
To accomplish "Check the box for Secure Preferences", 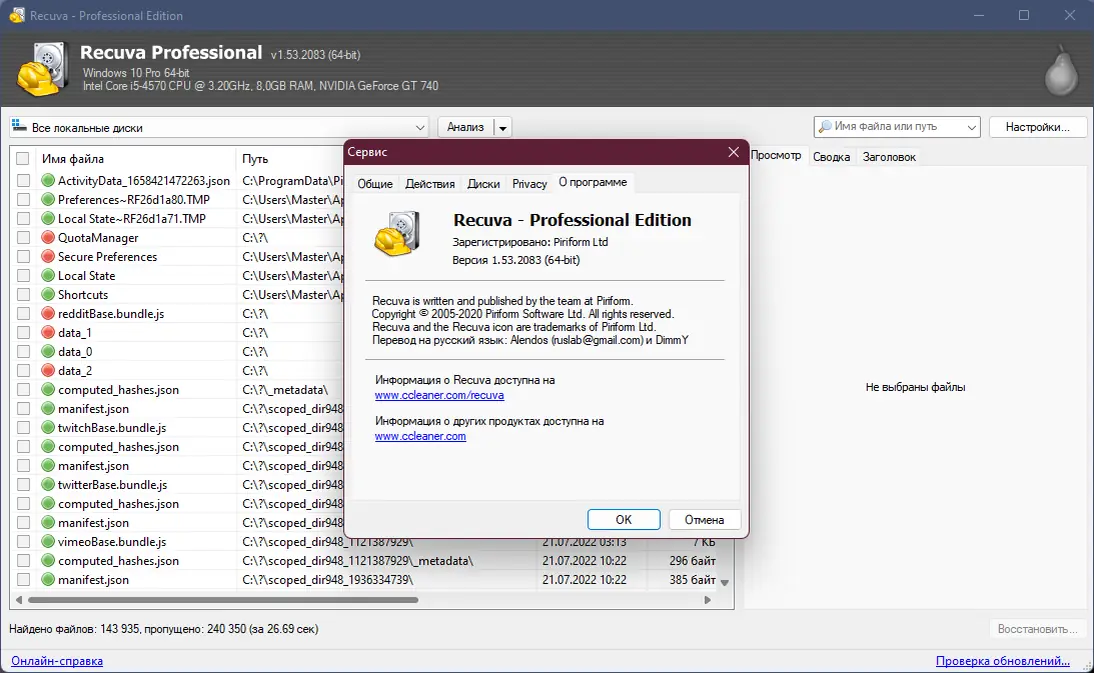I will click(x=23, y=257).
